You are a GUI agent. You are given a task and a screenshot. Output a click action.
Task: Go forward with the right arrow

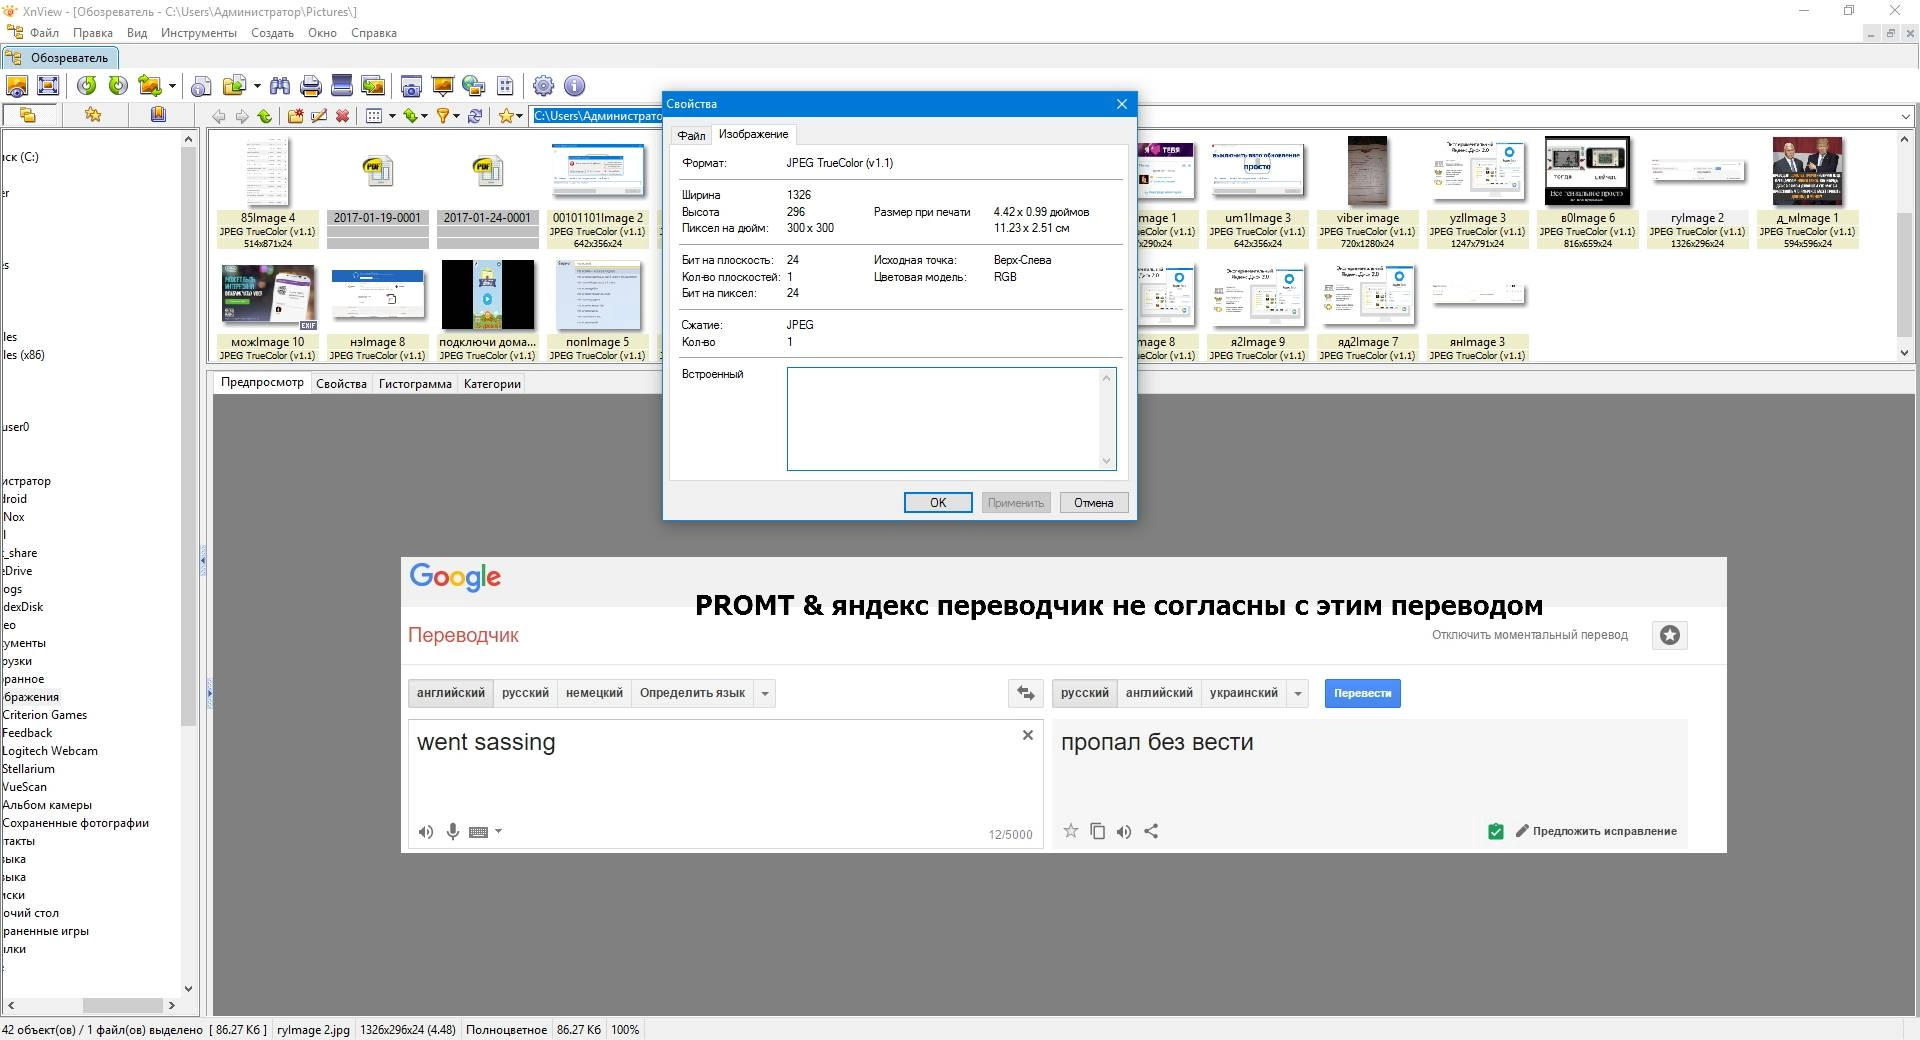click(x=241, y=116)
